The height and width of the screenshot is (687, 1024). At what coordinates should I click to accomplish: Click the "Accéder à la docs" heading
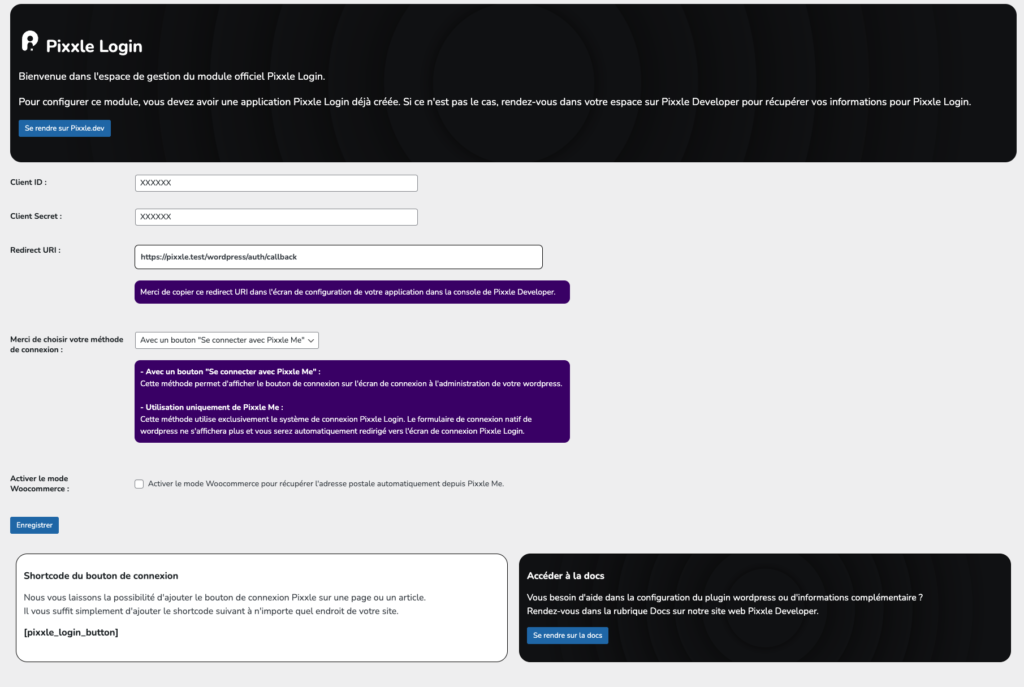pyautogui.click(x=565, y=576)
